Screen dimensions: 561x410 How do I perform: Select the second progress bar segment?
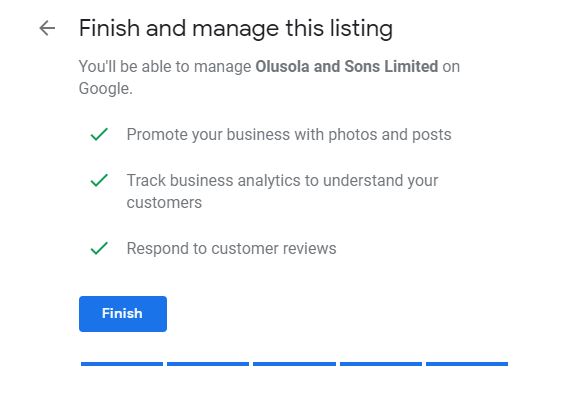[208, 364]
